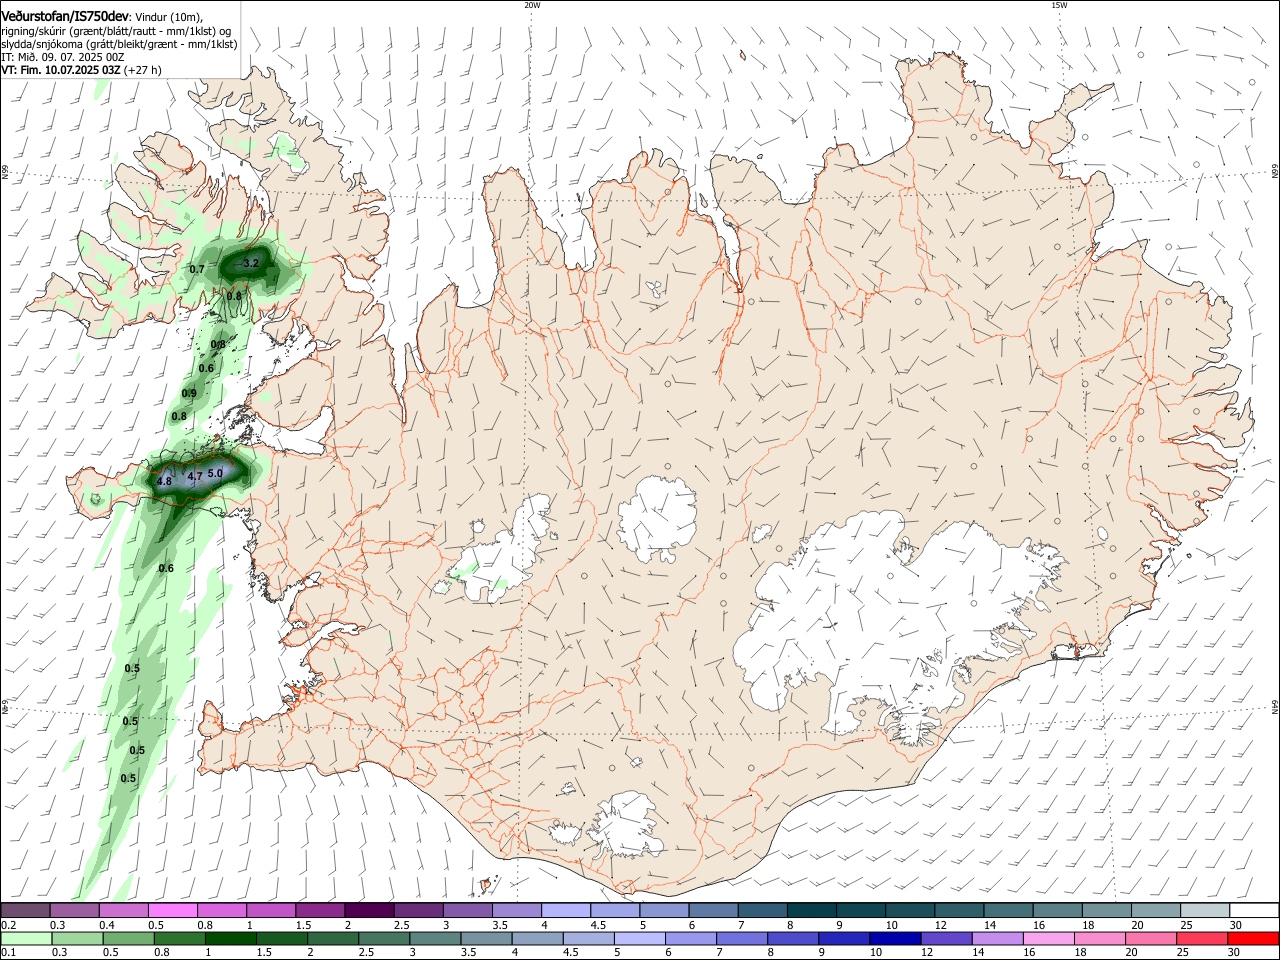Click the 30 label in the rain legend
This screenshot has width=1280, height=960.
coord(1236,953)
